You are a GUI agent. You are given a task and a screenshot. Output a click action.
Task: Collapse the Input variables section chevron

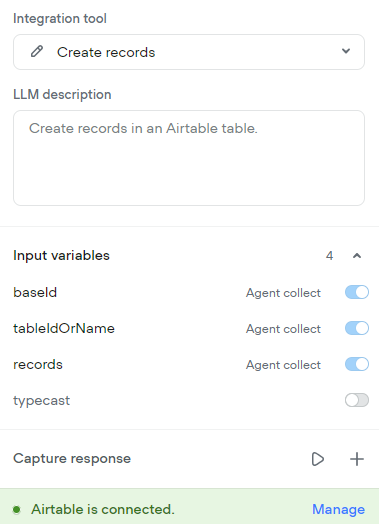(357, 256)
